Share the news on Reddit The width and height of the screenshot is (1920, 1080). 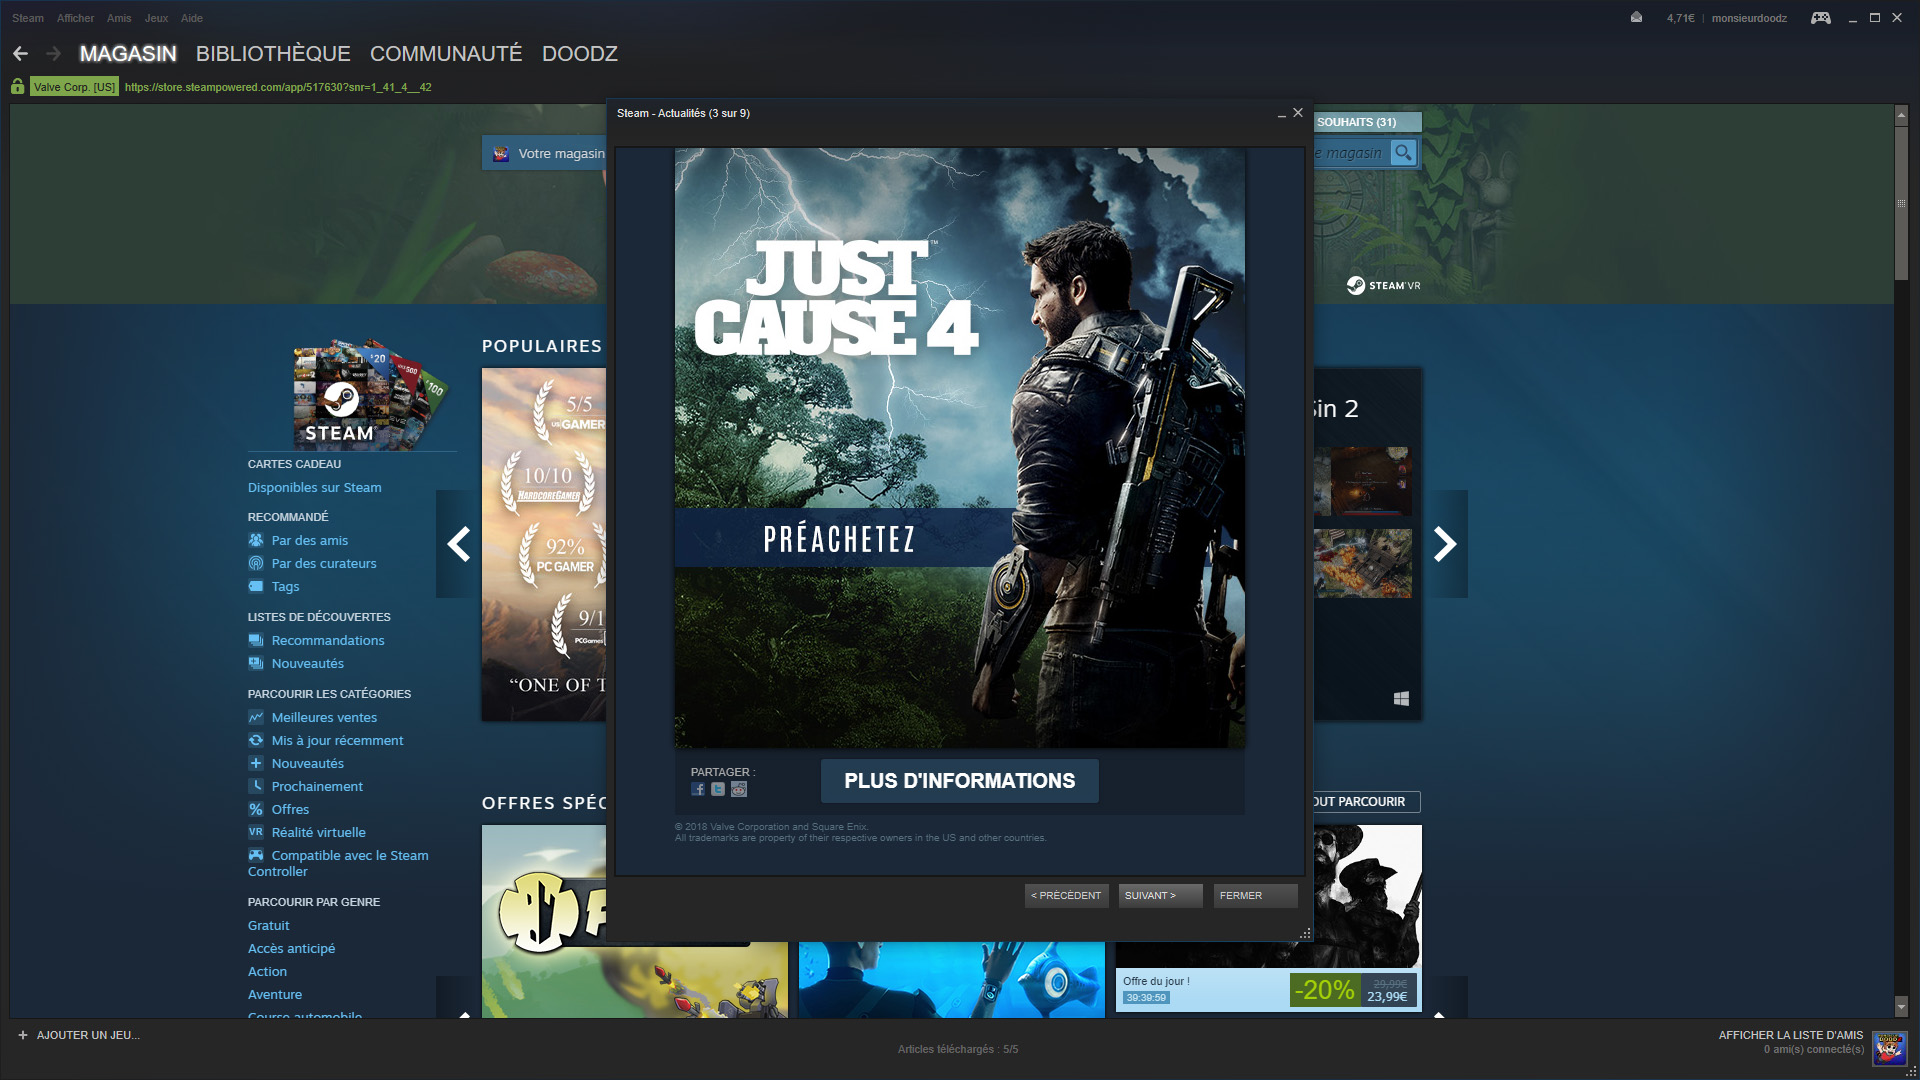[739, 790]
